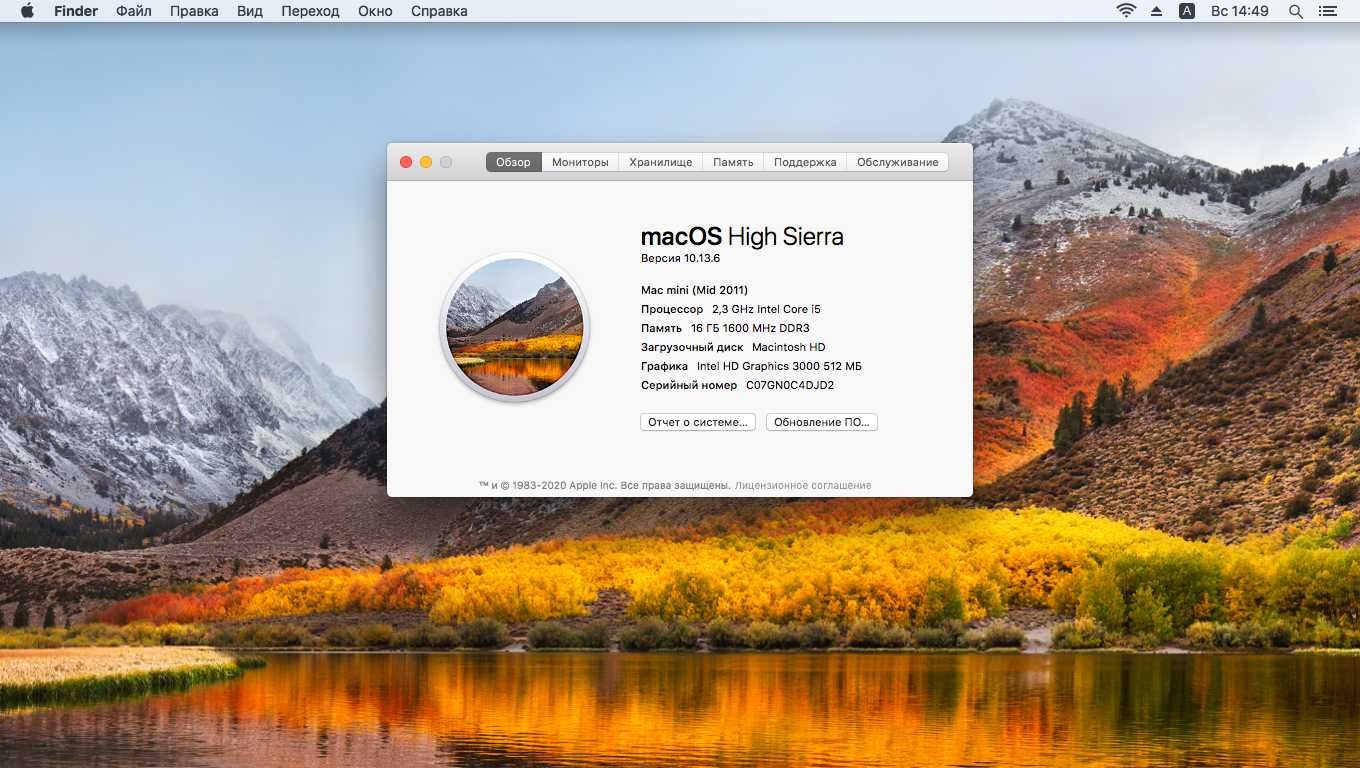Click the clock showing Вс 14:49
The image size is (1360, 768).
coord(1240,11)
